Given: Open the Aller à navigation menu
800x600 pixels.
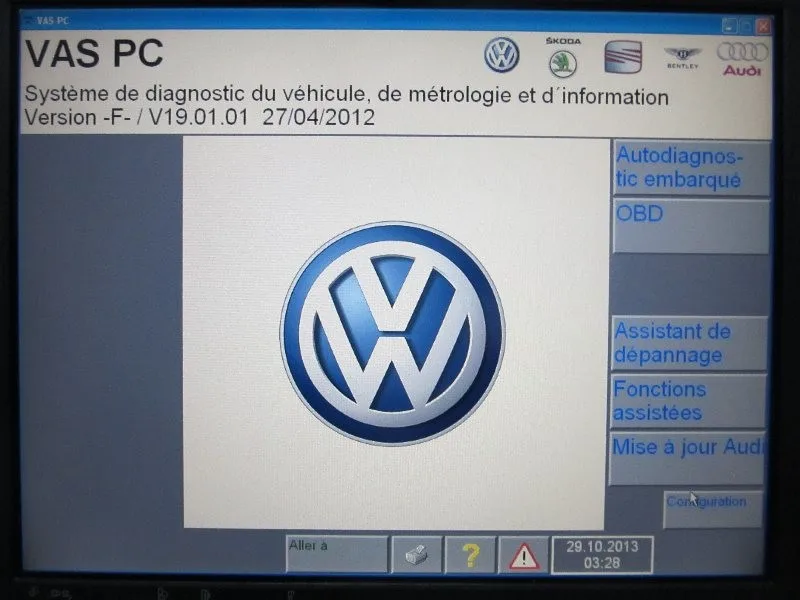Looking at the screenshot, I should tap(337, 554).
